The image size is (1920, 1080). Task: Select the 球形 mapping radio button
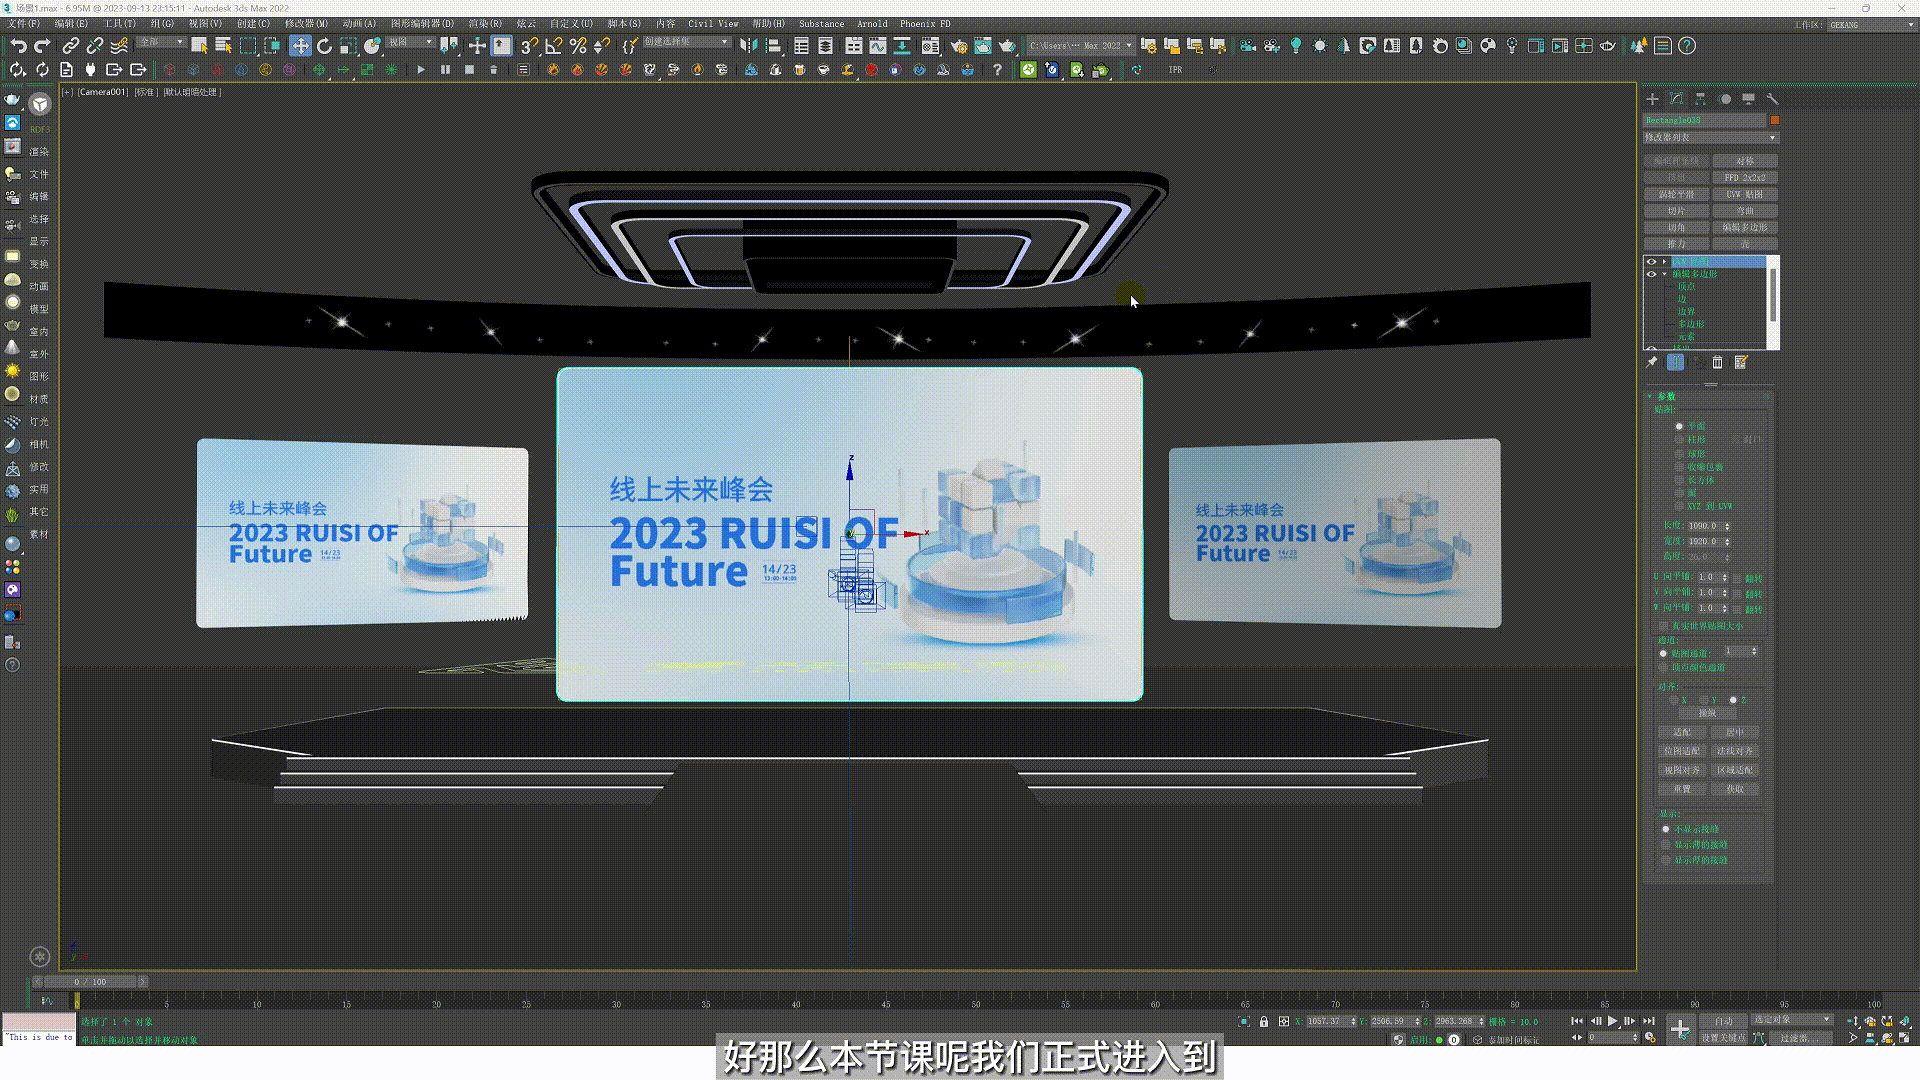click(x=1680, y=454)
